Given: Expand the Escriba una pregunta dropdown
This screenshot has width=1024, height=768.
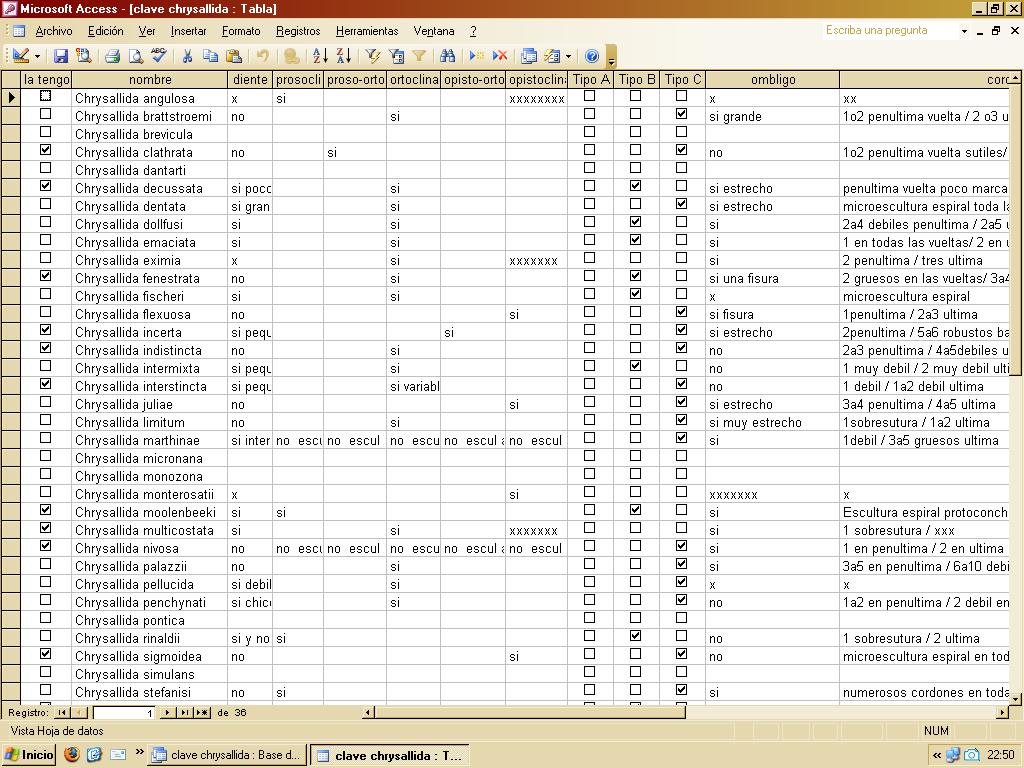Looking at the screenshot, I should point(964,31).
